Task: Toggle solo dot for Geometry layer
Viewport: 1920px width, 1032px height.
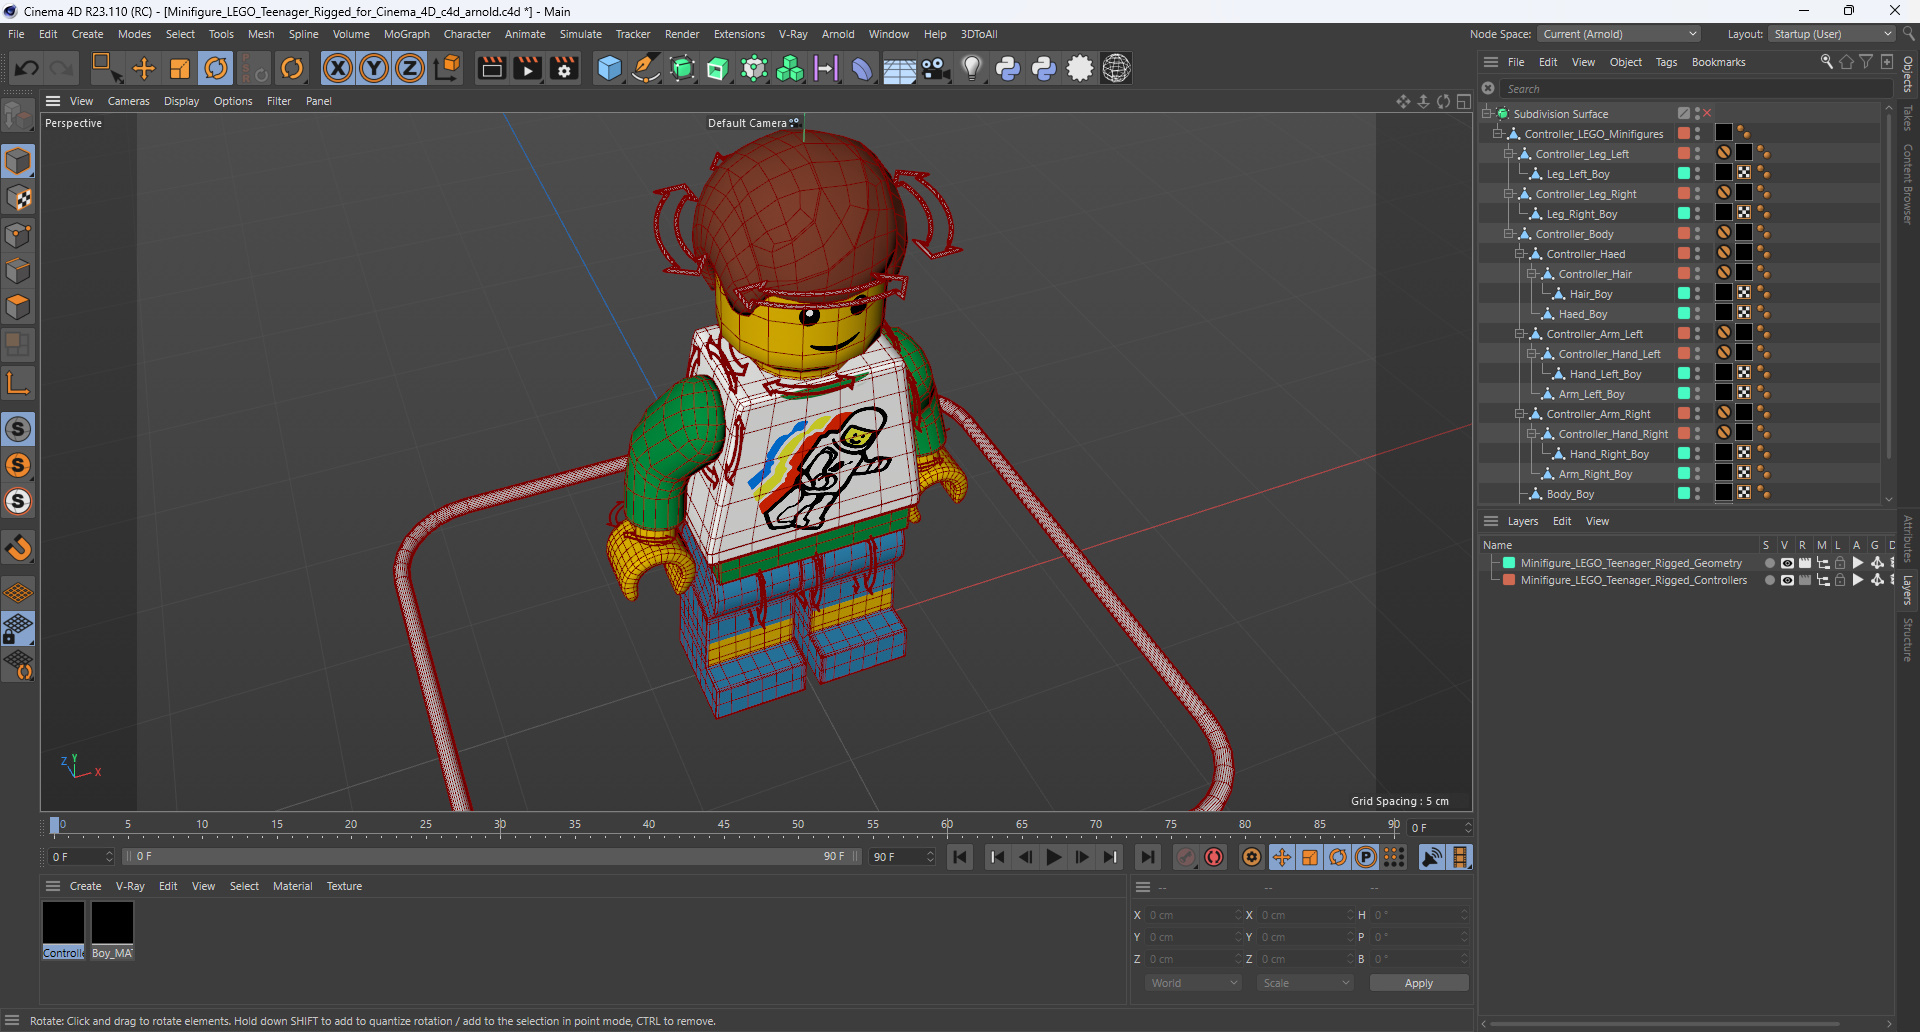Action: point(1769,563)
